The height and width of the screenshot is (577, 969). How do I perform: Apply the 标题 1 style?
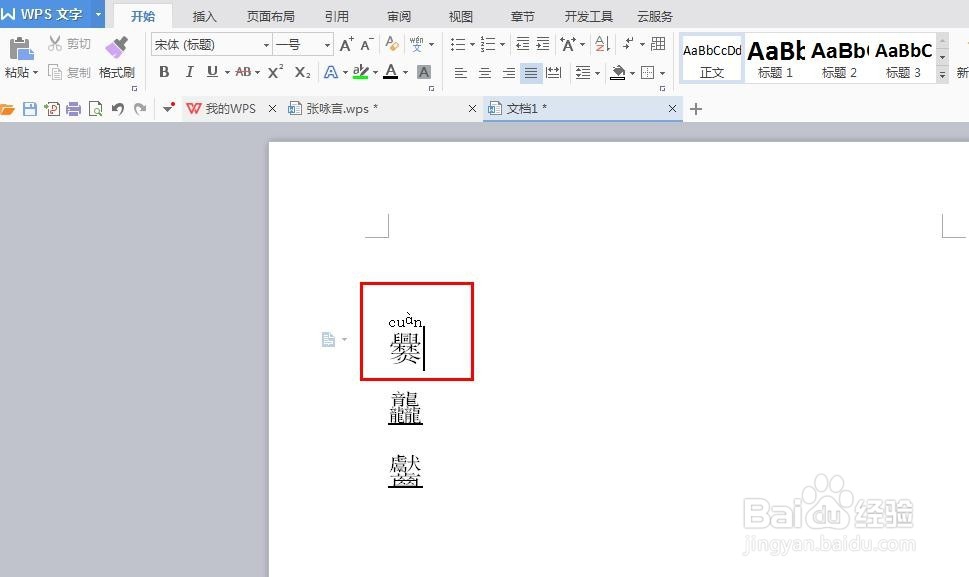tap(776, 59)
